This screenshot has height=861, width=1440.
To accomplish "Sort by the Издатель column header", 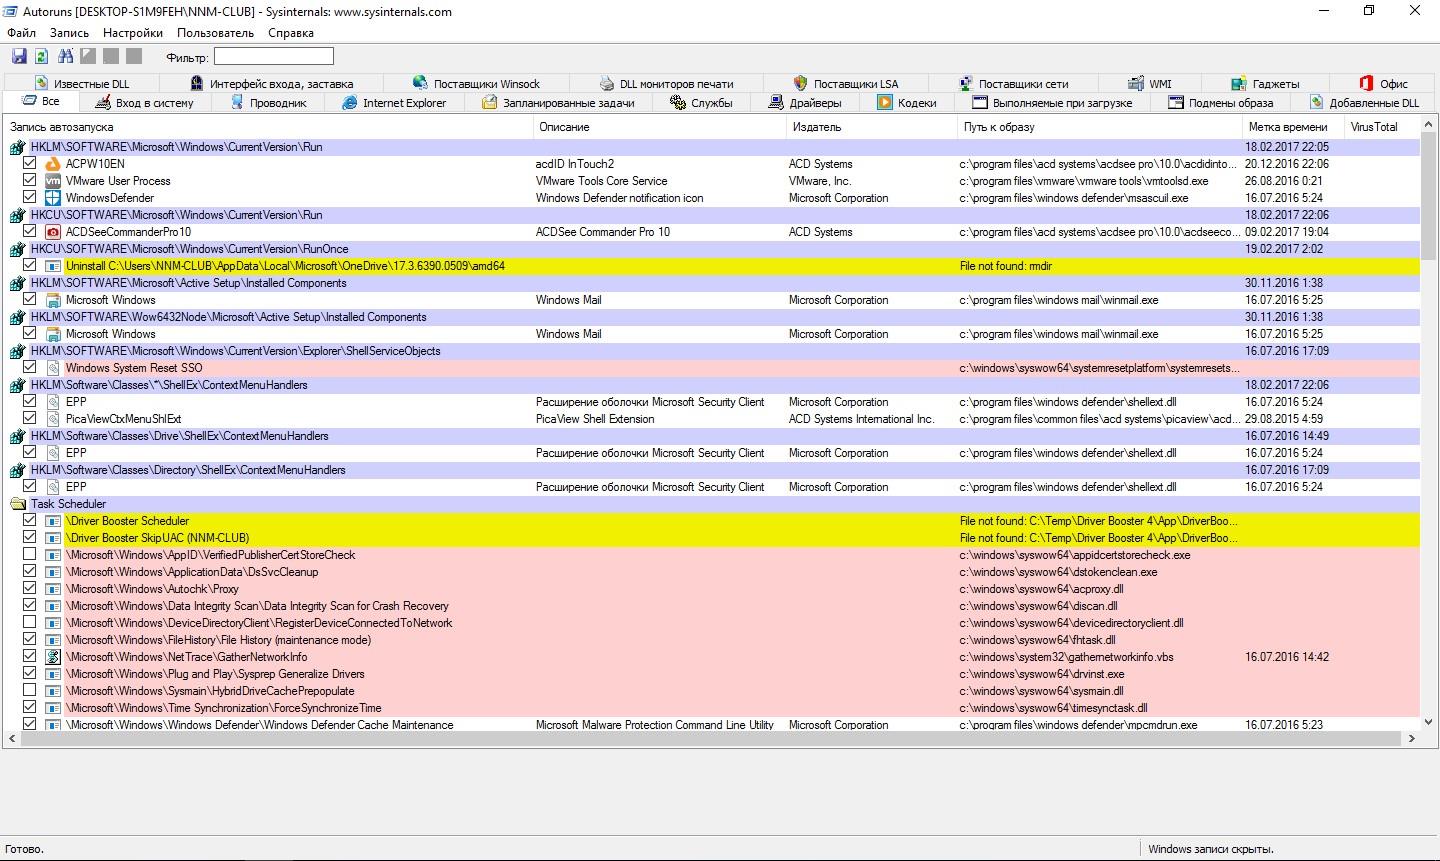I will 816,127.
